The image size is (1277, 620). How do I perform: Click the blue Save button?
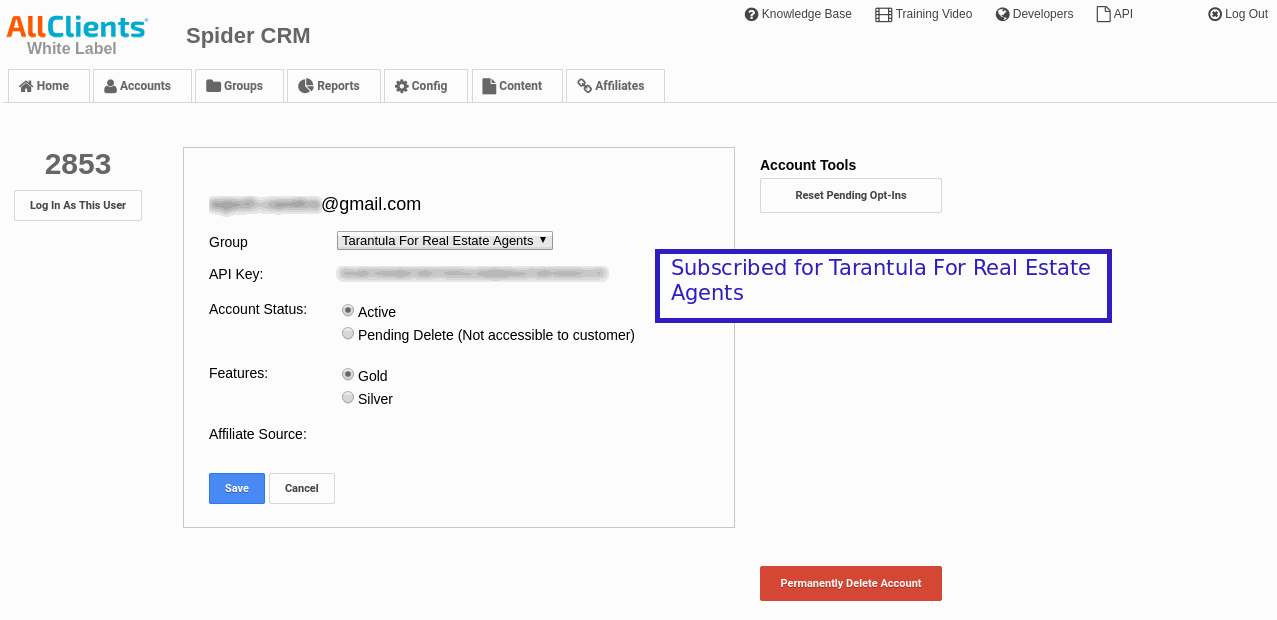[237, 488]
